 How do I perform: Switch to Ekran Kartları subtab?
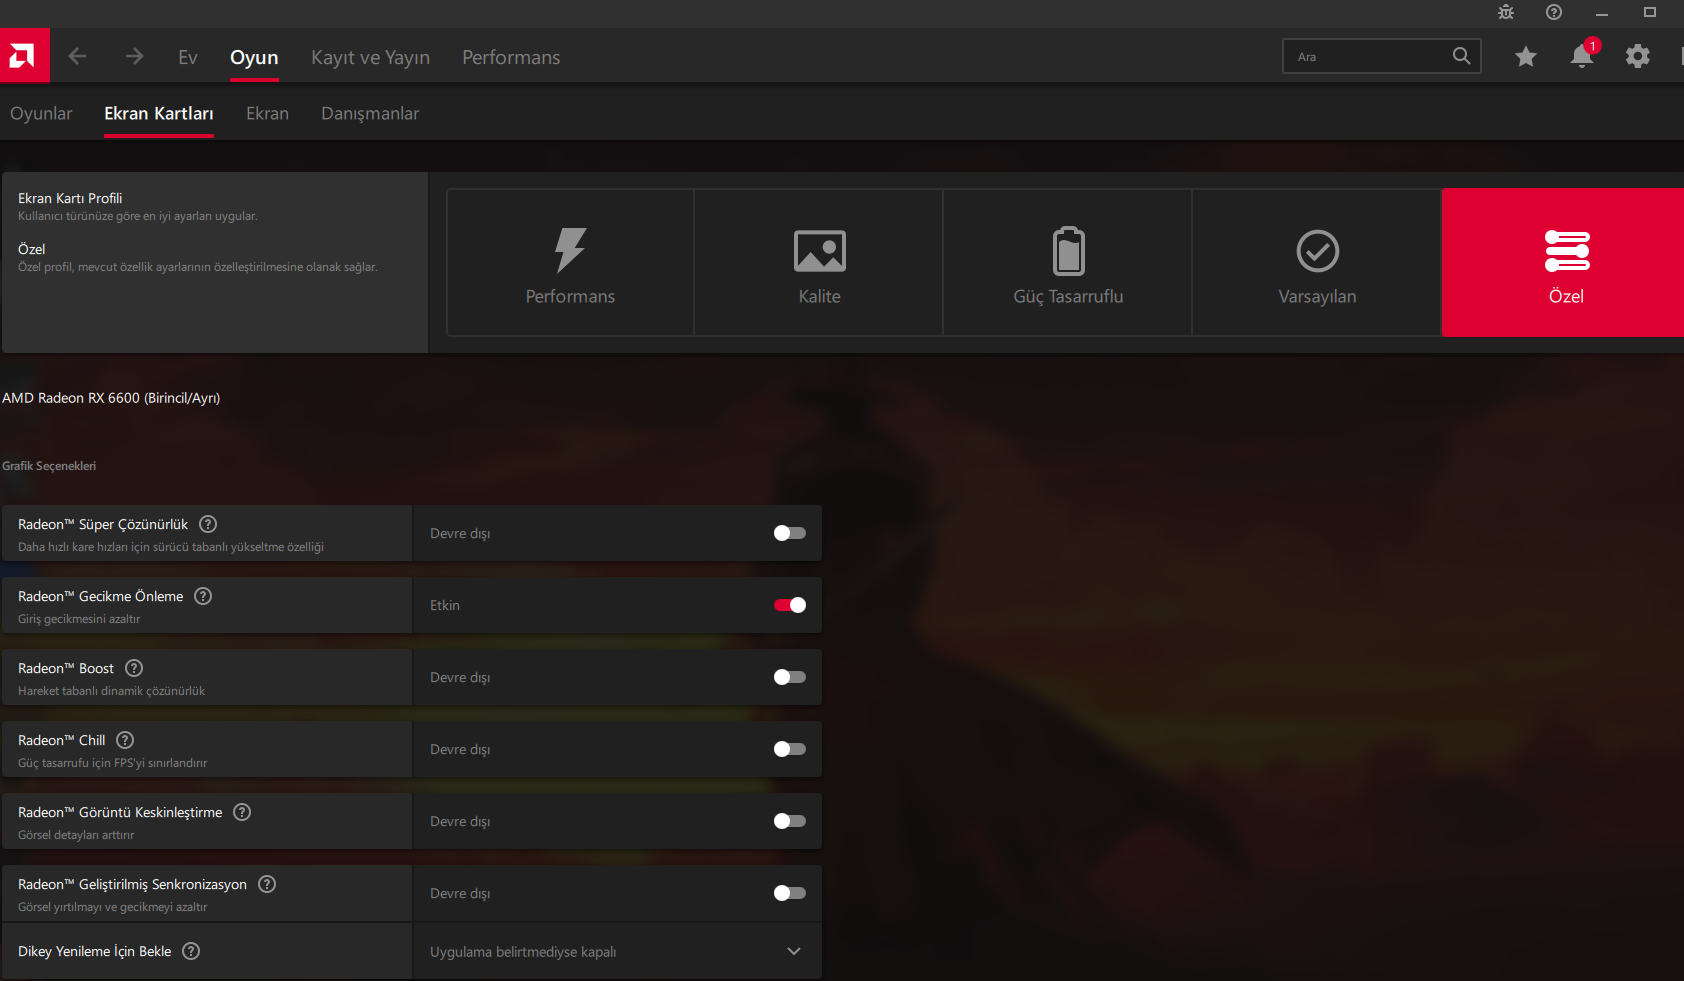[159, 113]
